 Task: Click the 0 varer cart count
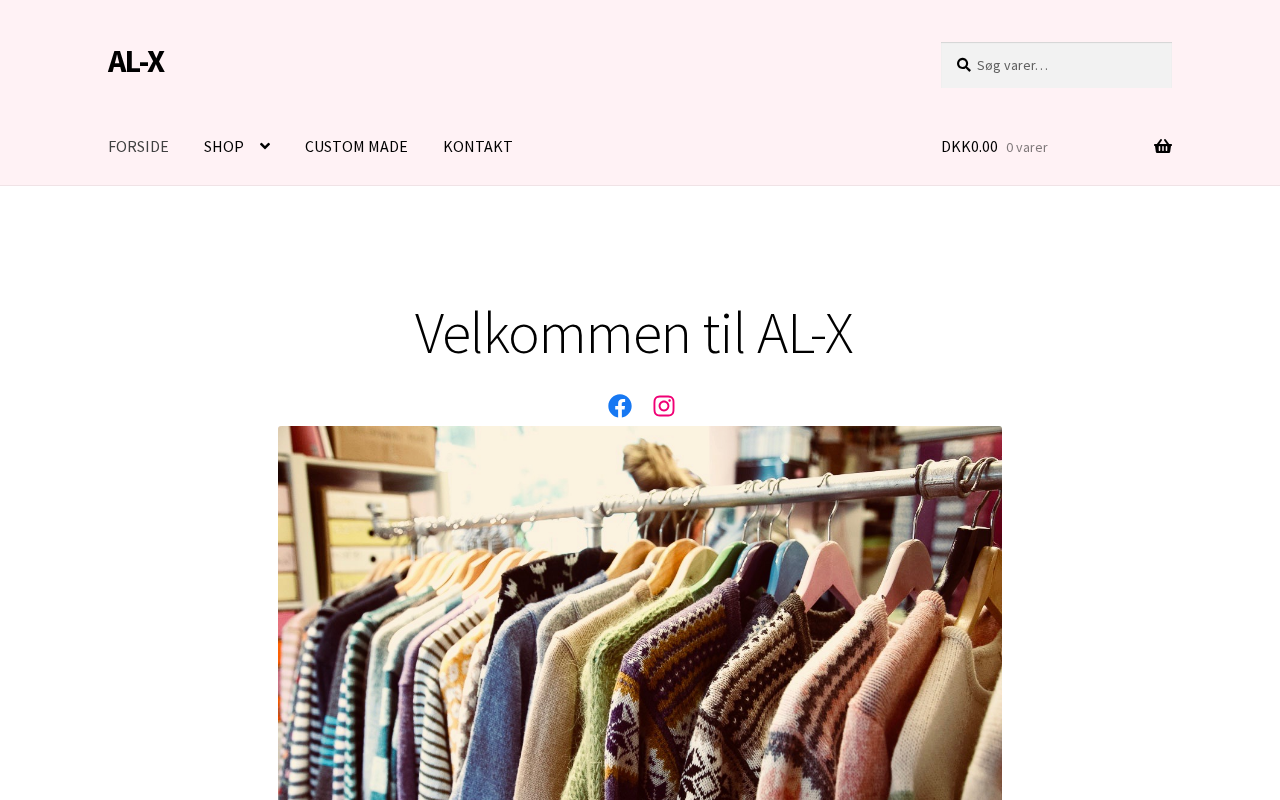click(1027, 147)
